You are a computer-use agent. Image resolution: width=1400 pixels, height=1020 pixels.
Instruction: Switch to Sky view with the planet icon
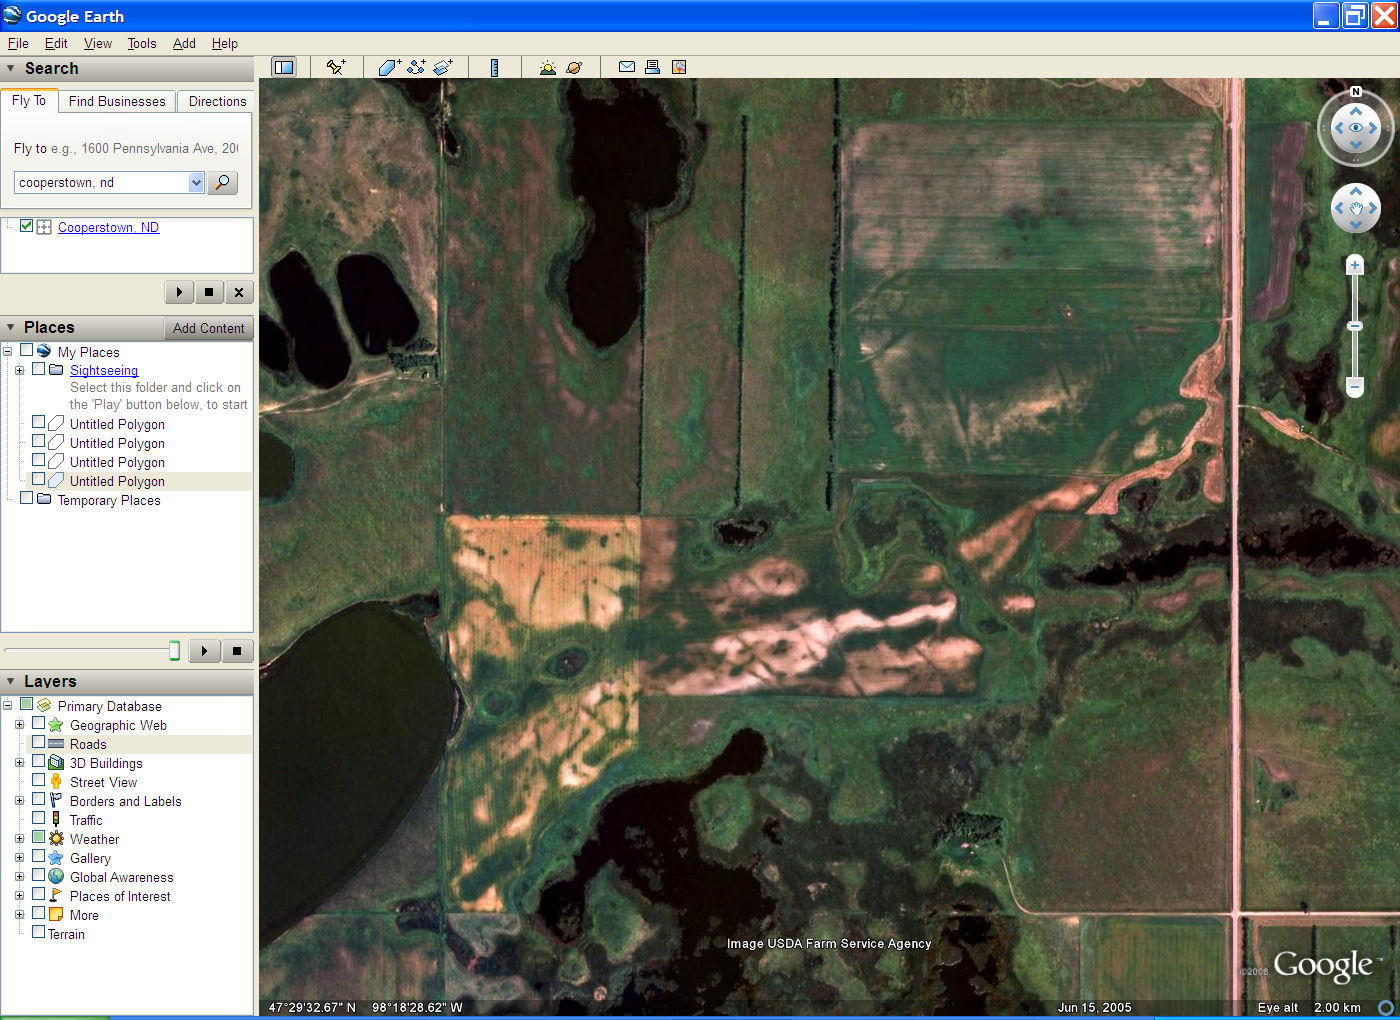click(x=574, y=67)
